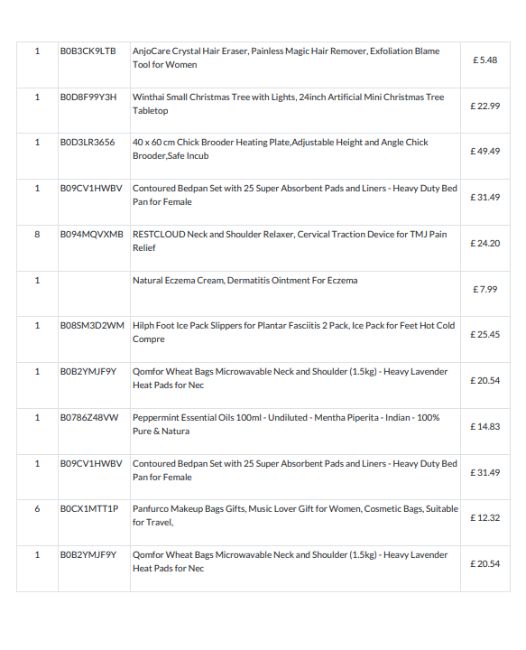The width and height of the screenshot is (526, 650).
Task: Select the Winthai Small Christmas Tree row text
Action: click(x=288, y=104)
